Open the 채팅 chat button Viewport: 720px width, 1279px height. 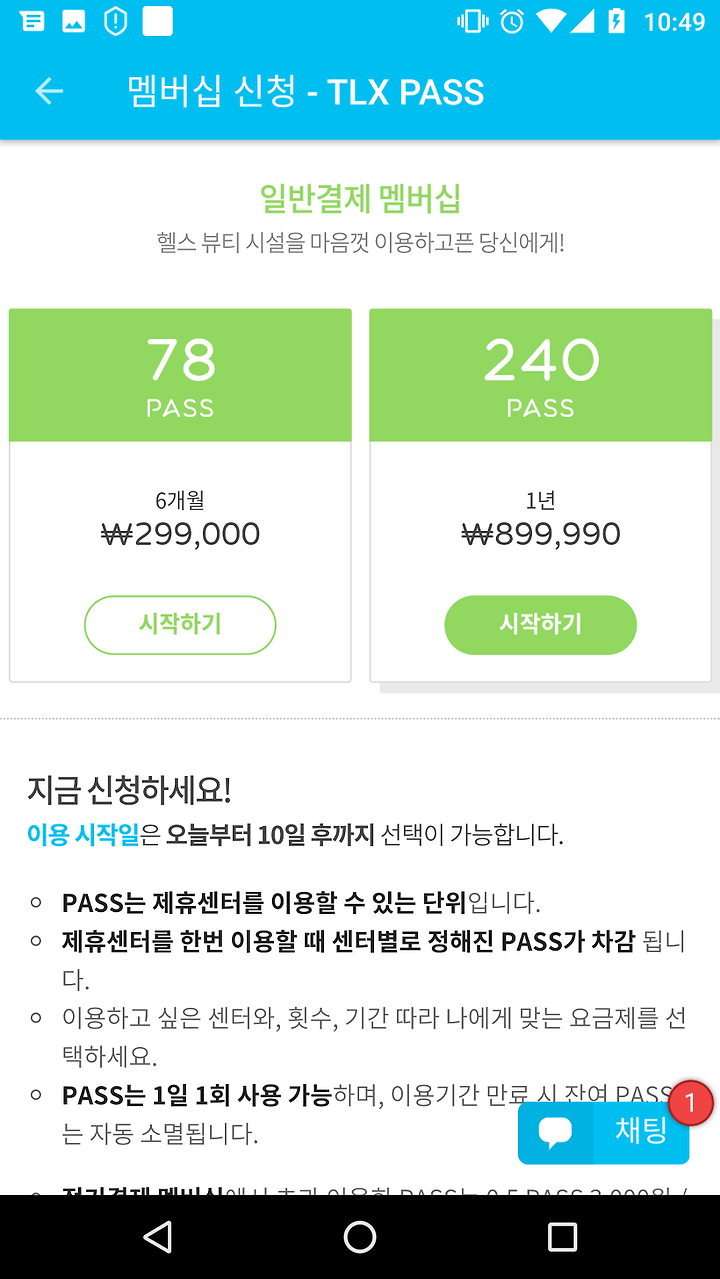[x=603, y=1132]
